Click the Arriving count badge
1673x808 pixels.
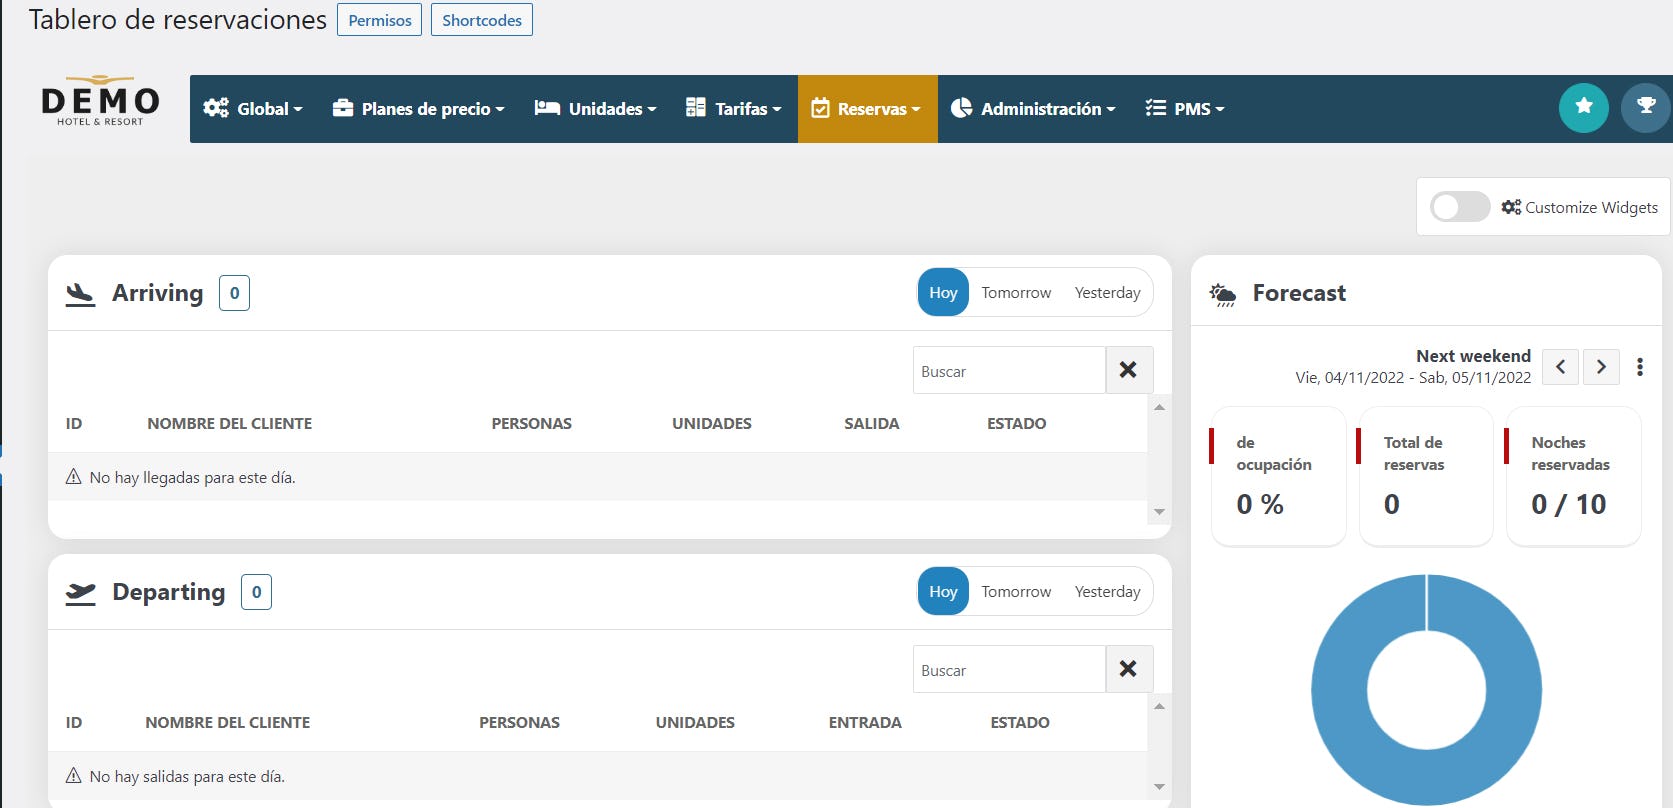234,293
